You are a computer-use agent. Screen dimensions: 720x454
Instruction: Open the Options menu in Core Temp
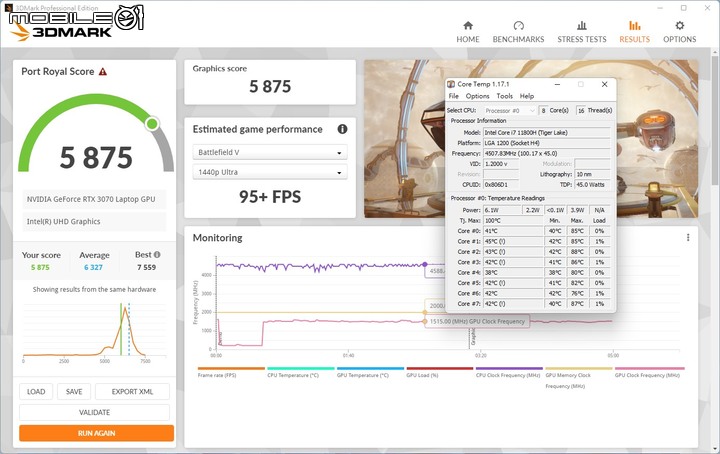[x=478, y=96]
